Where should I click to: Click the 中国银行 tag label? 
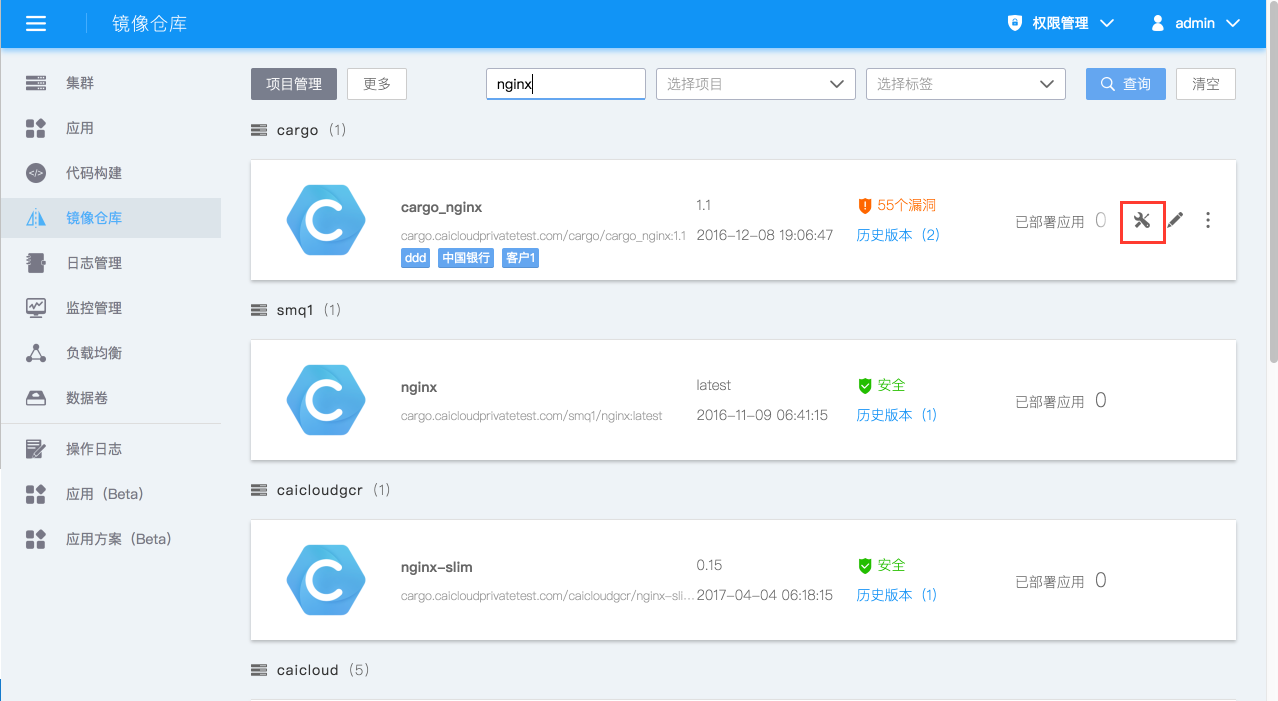click(x=465, y=258)
